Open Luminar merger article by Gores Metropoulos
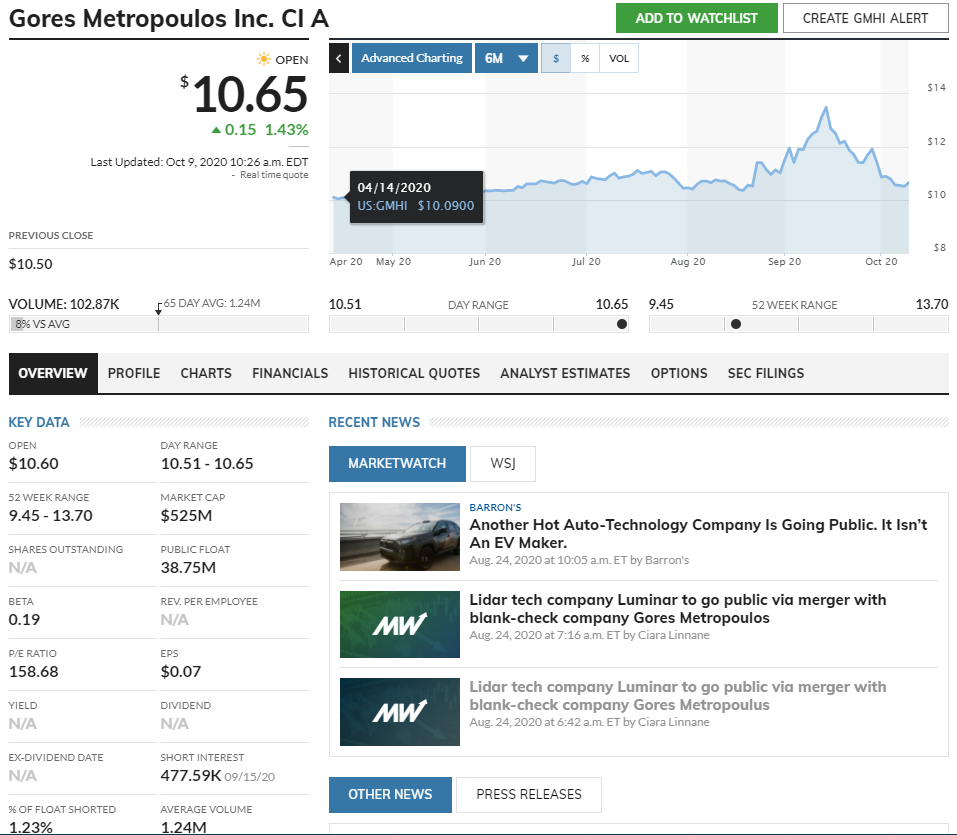This screenshot has height=835, width=957. (x=677, y=609)
